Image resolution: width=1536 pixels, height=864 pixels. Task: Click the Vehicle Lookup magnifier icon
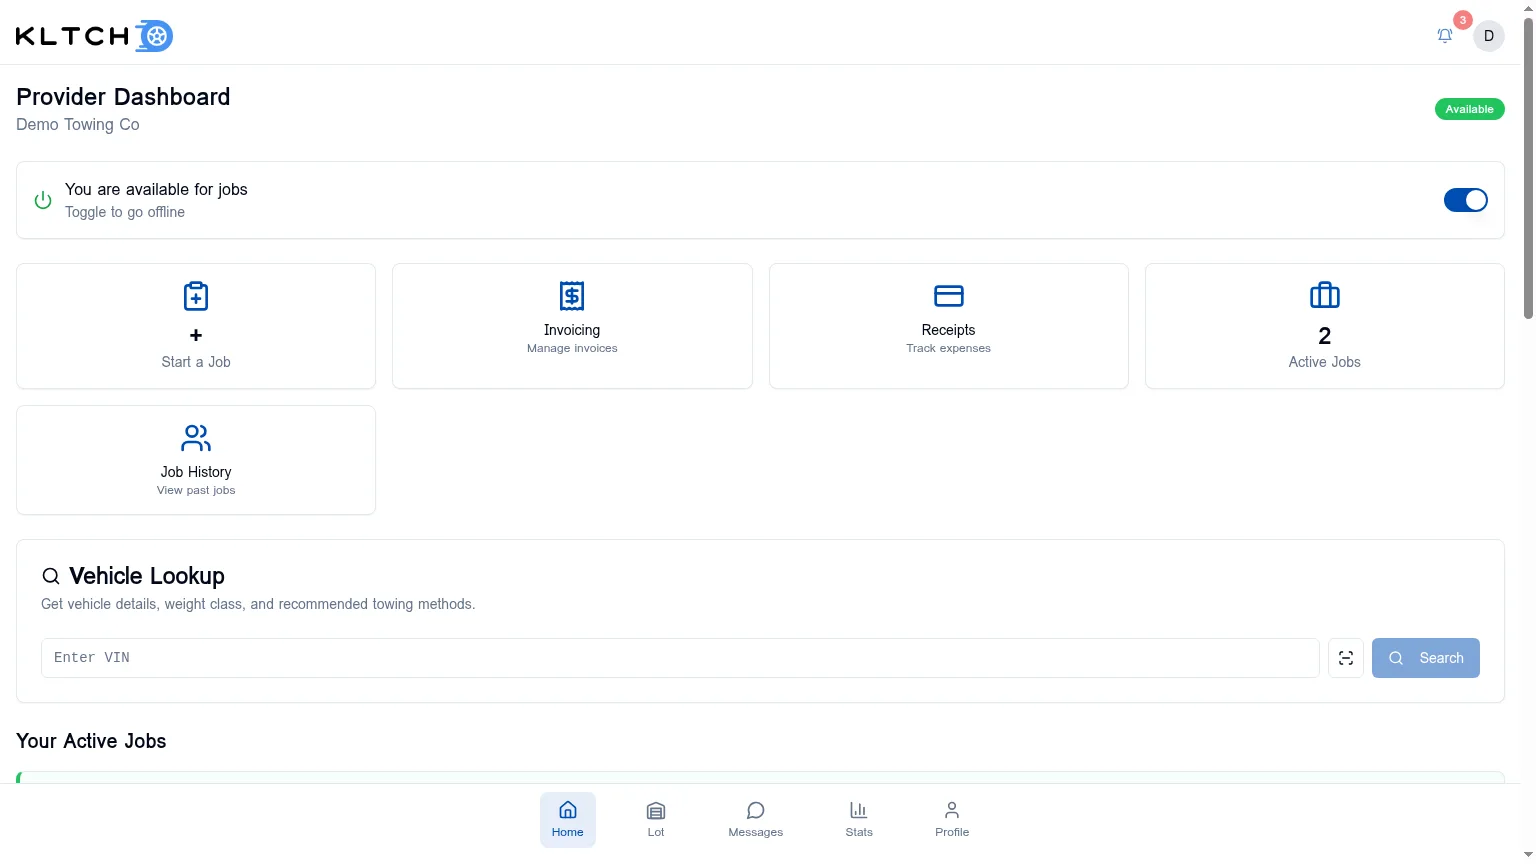(x=51, y=576)
